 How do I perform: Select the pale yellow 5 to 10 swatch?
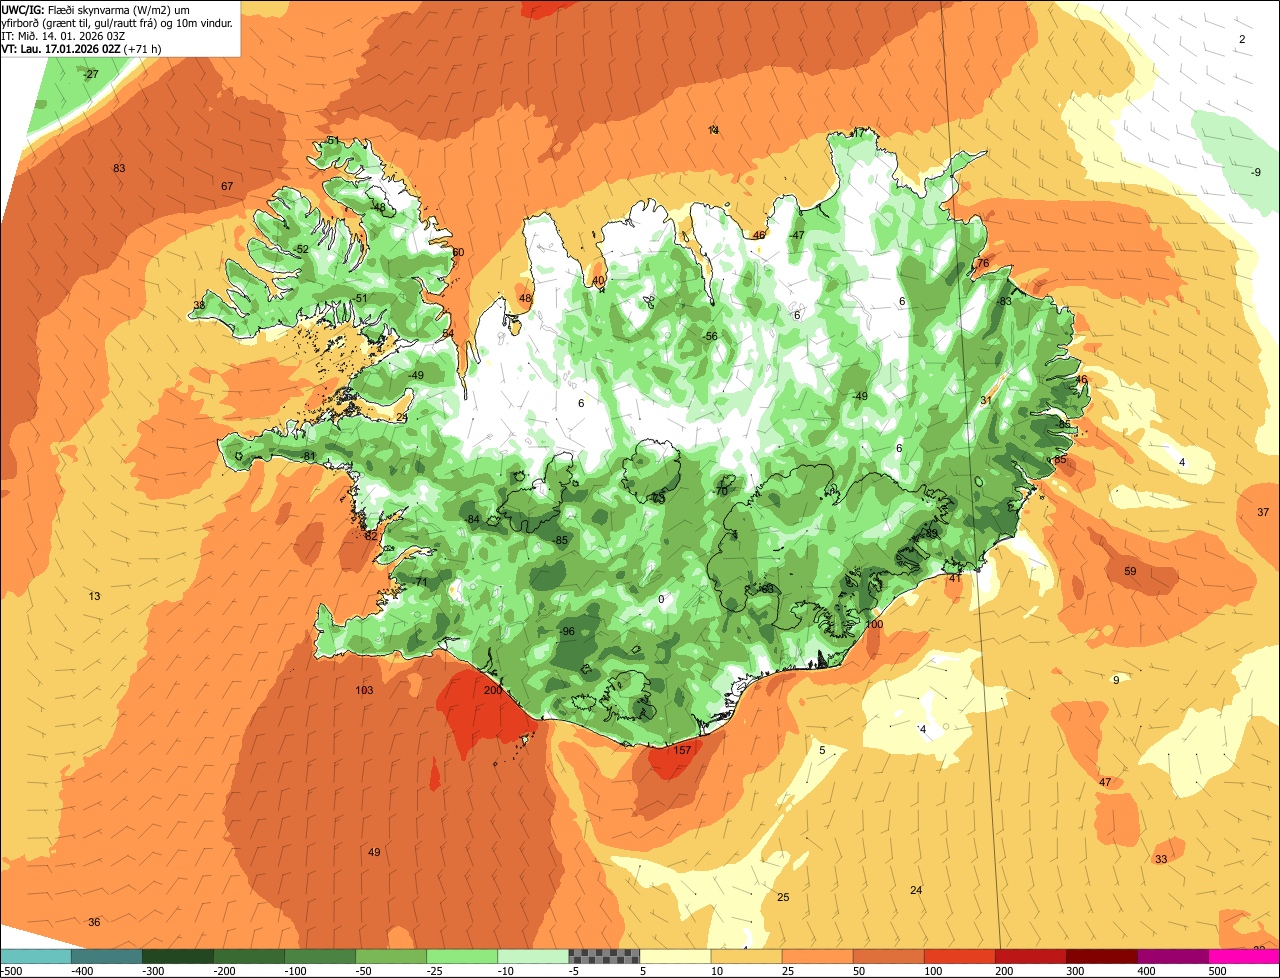pos(675,956)
